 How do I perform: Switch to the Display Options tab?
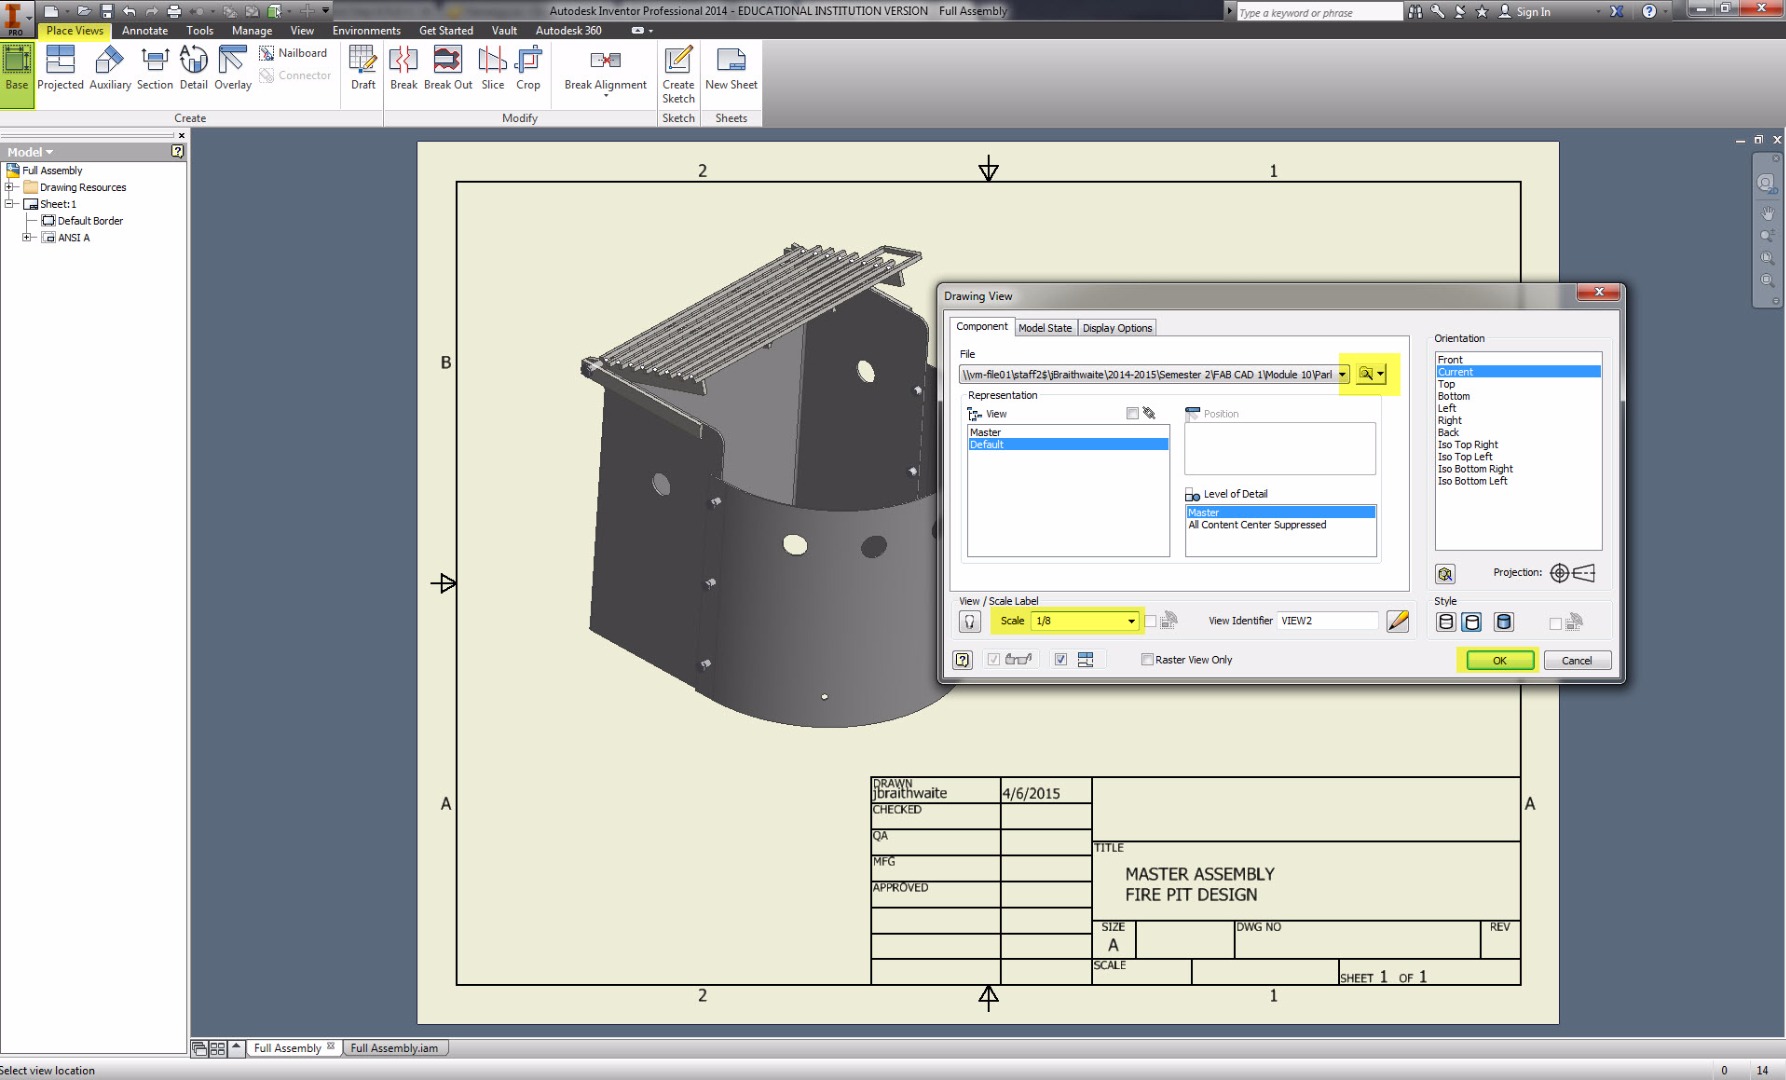click(x=1117, y=328)
